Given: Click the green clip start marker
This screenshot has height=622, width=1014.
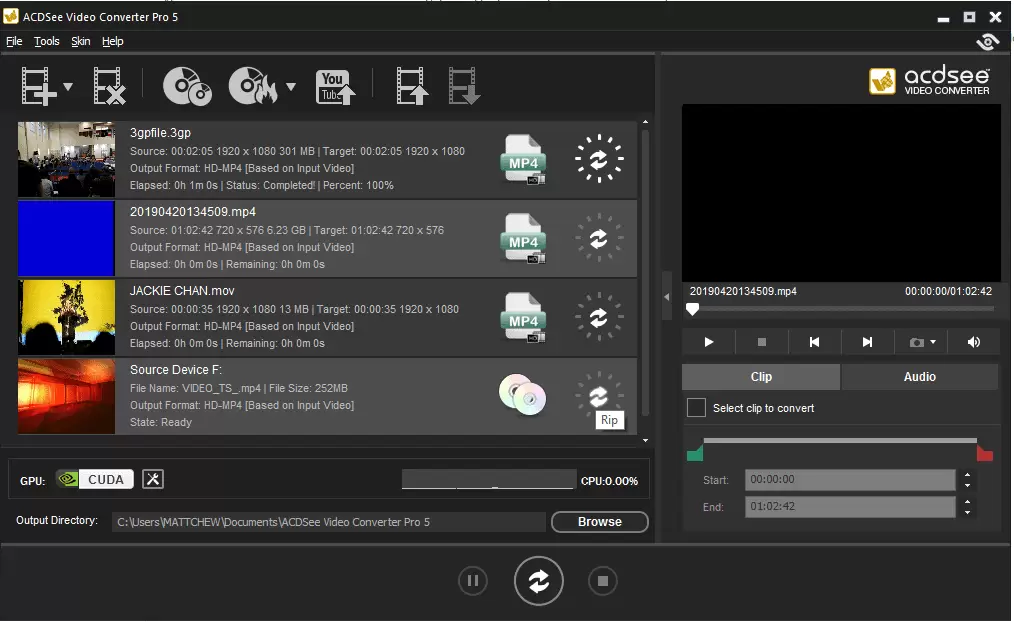Looking at the screenshot, I should [695, 453].
